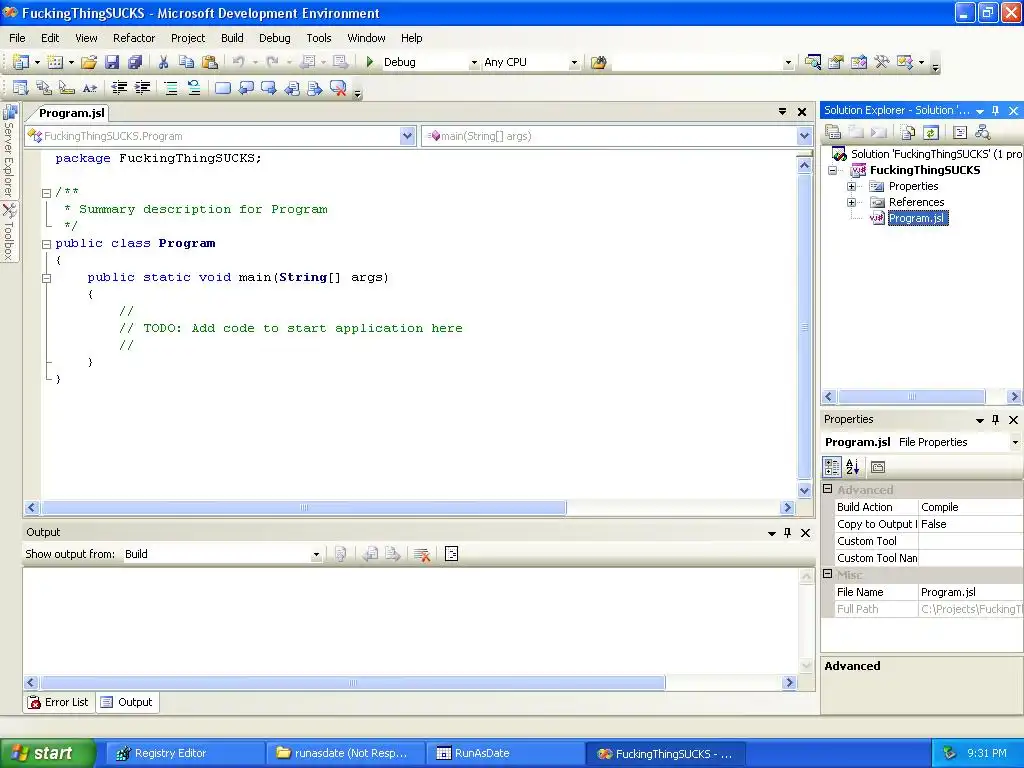Open the Refactor menu
The height and width of the screenshot is (768, 1024).
click(134, 38)
